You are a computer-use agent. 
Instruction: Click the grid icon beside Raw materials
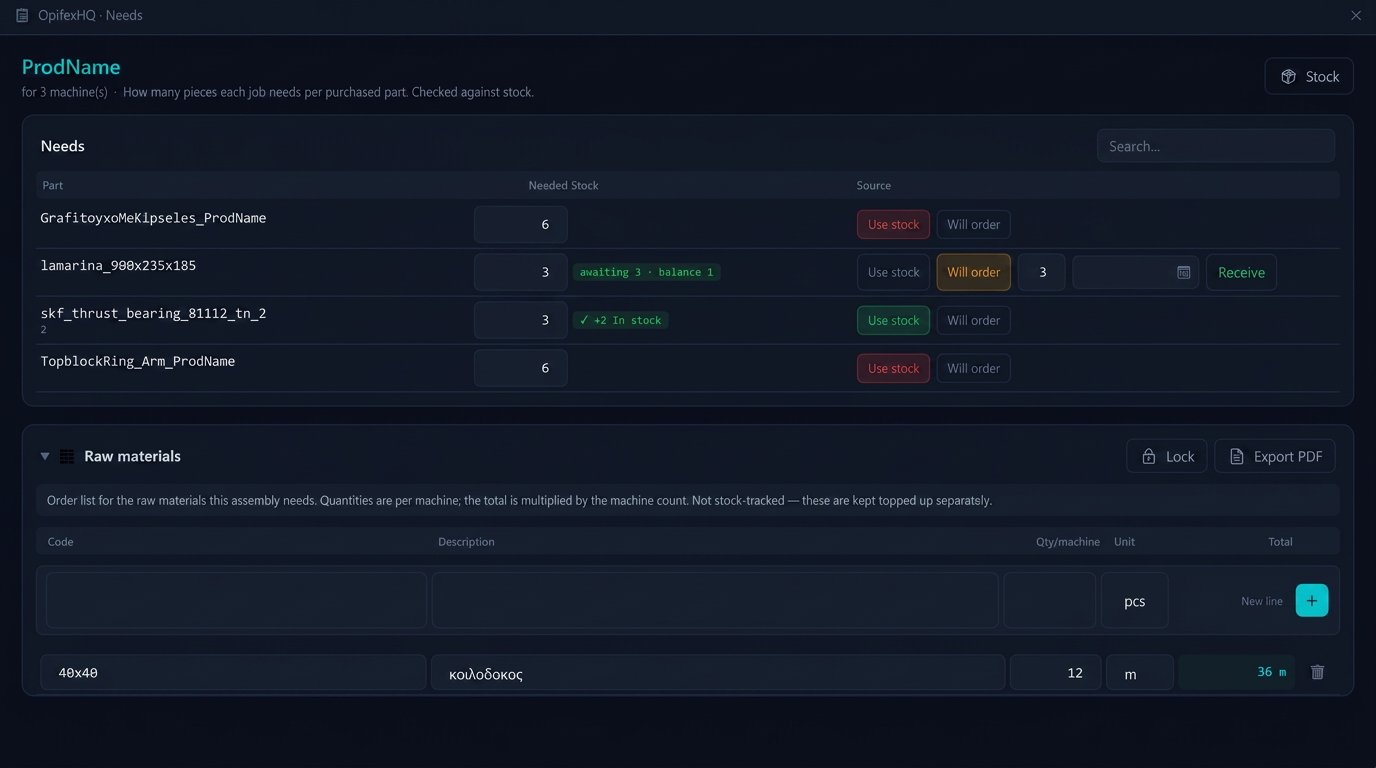click(67, 456)
